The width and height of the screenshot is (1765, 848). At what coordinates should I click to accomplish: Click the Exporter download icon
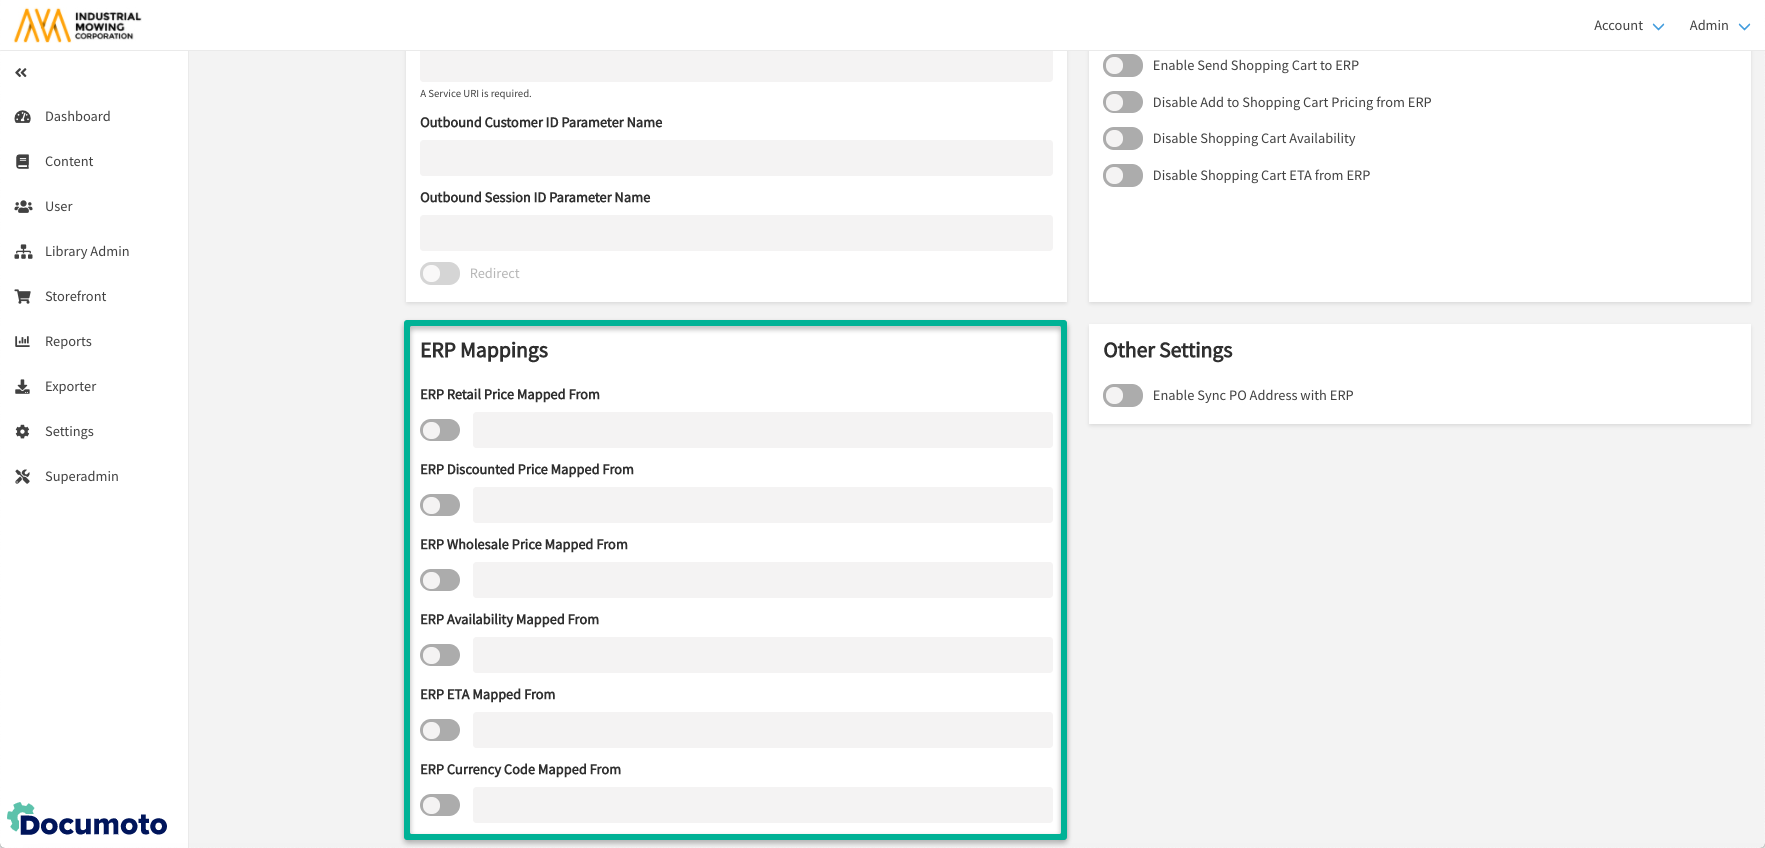(23, 387)
